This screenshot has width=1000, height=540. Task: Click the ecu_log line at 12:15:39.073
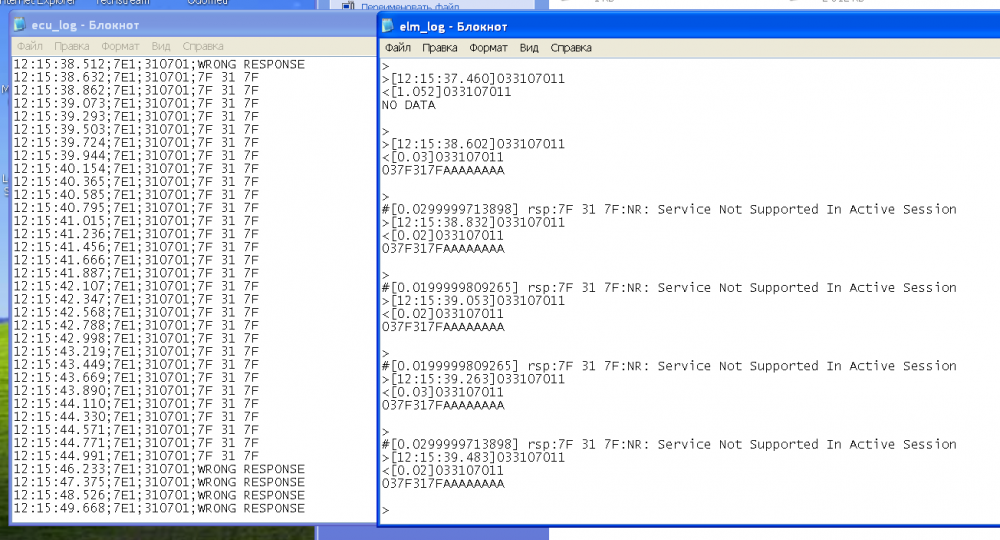coord(136,103)
